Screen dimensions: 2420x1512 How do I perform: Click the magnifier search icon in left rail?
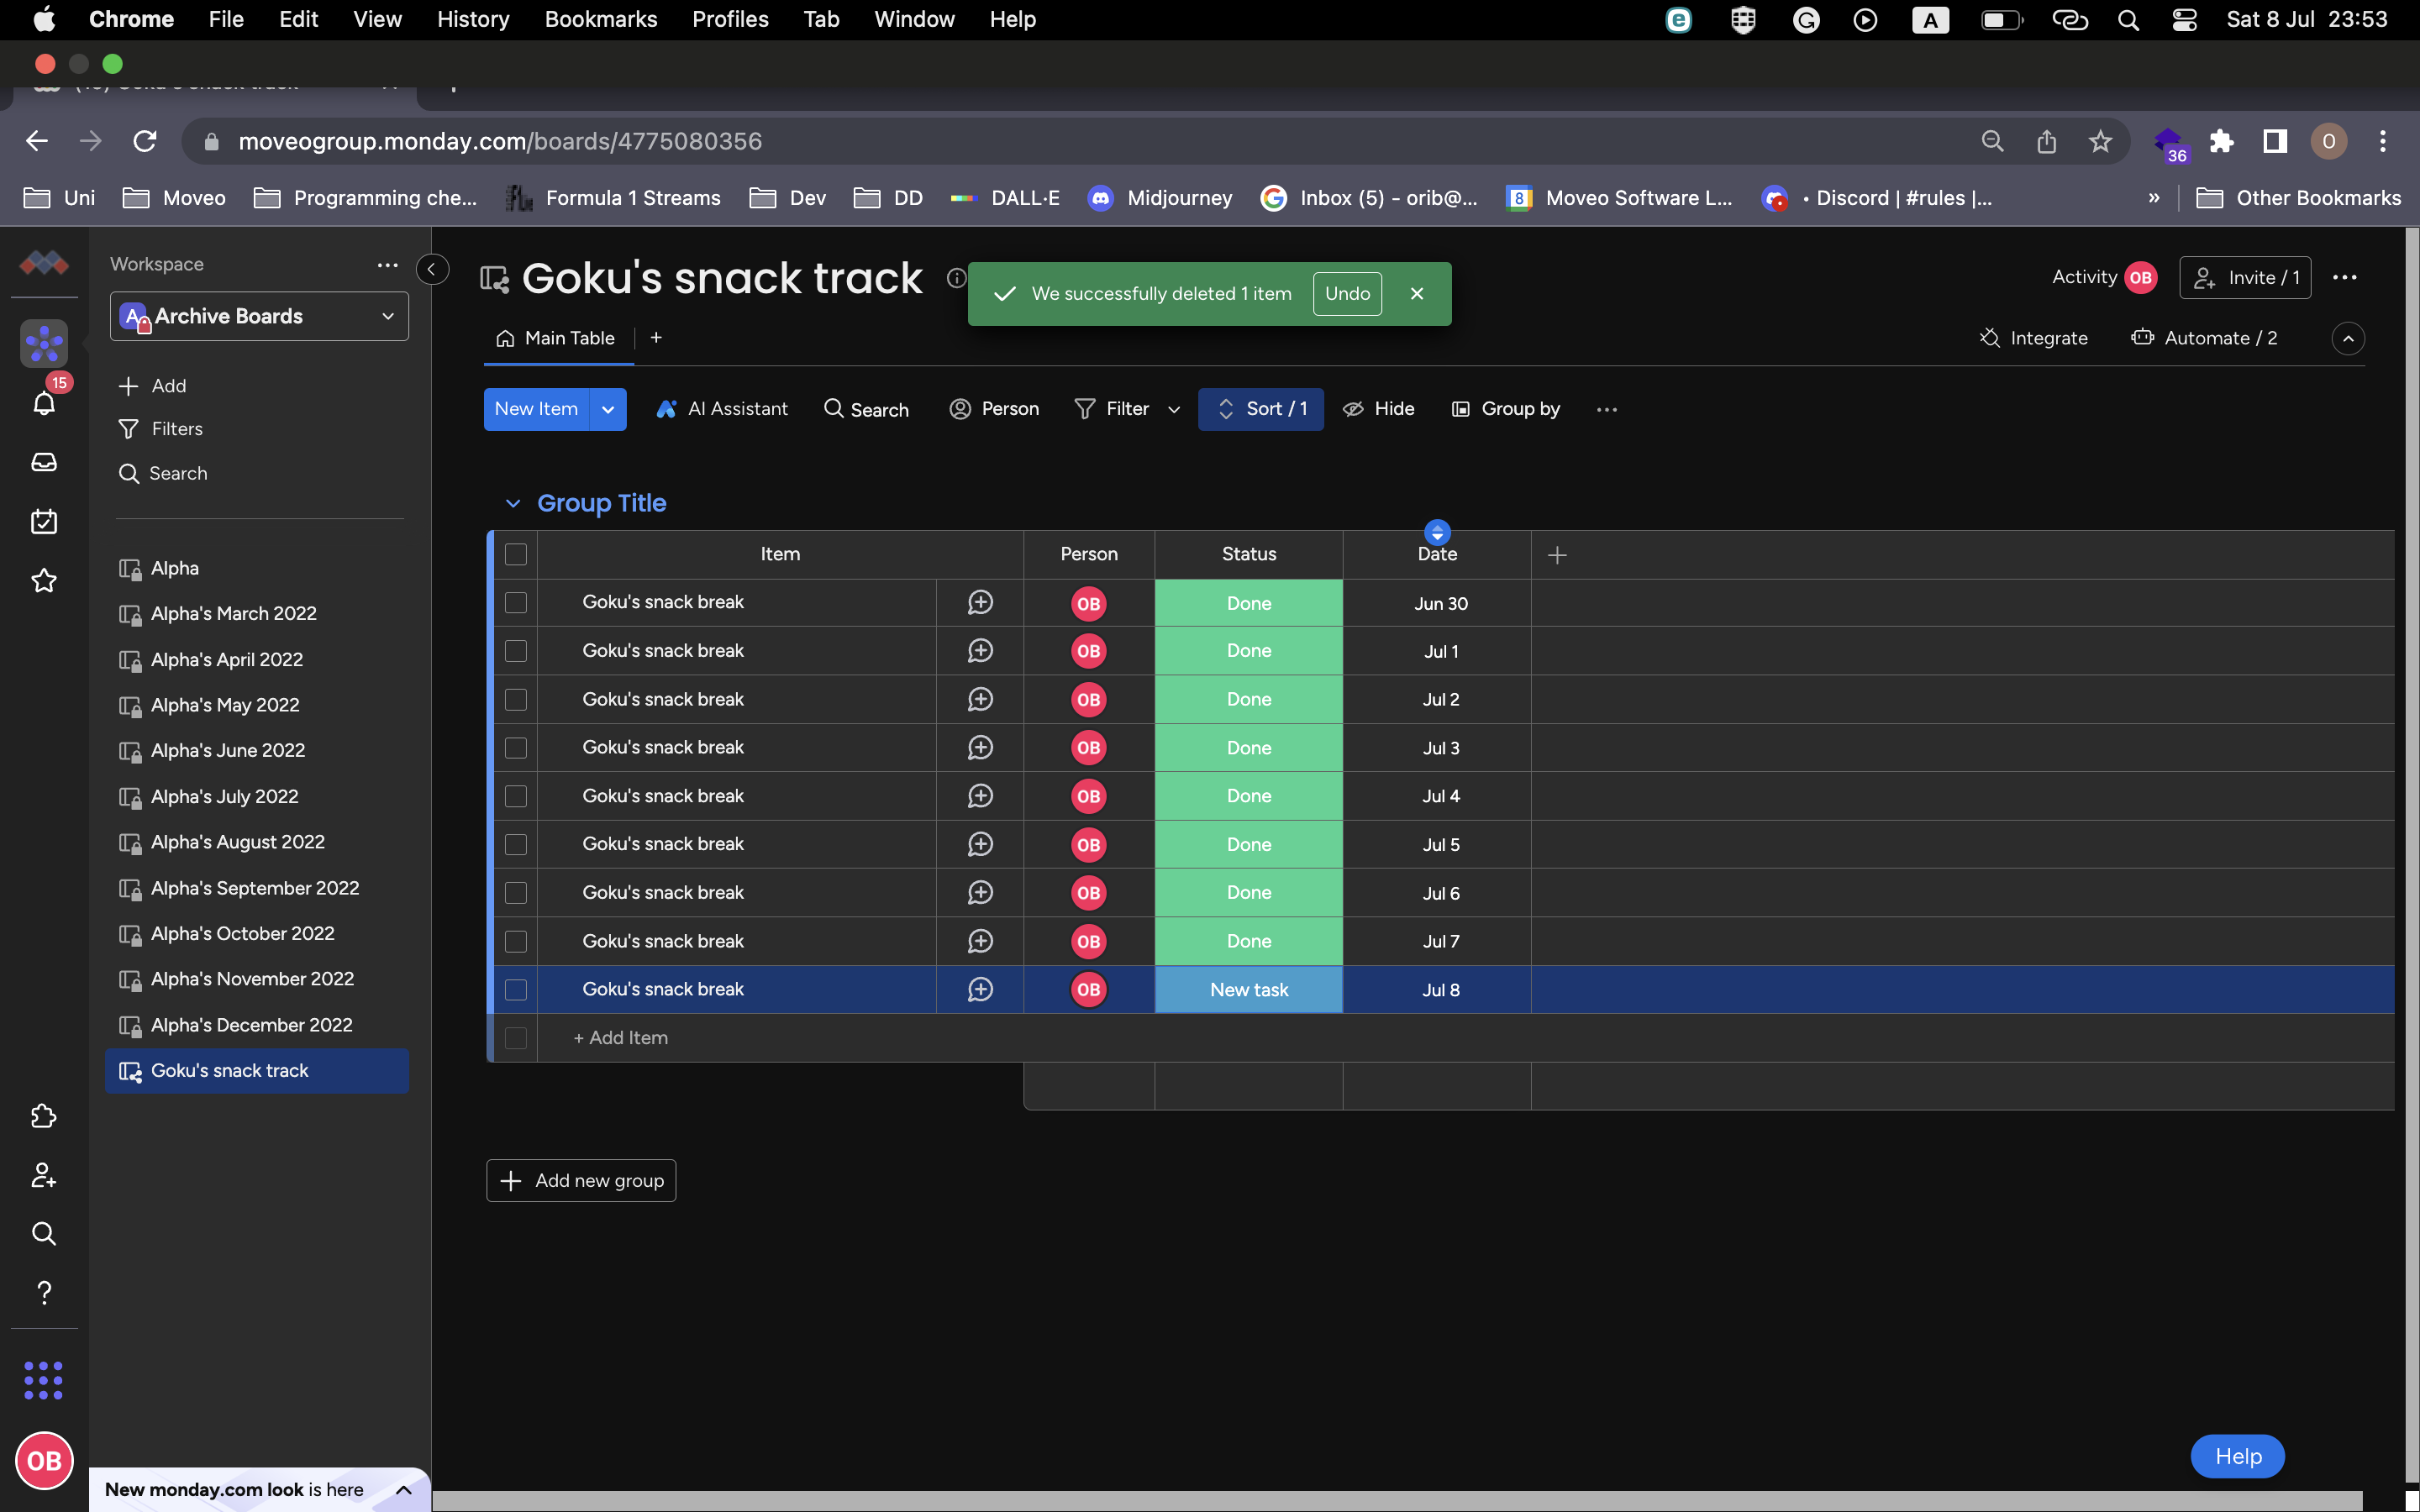(x=44, y=1233)
